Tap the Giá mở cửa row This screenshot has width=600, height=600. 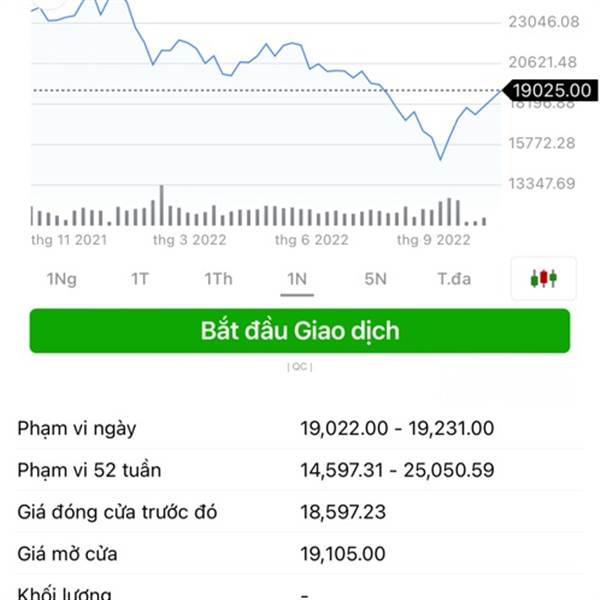pos(300,554)
